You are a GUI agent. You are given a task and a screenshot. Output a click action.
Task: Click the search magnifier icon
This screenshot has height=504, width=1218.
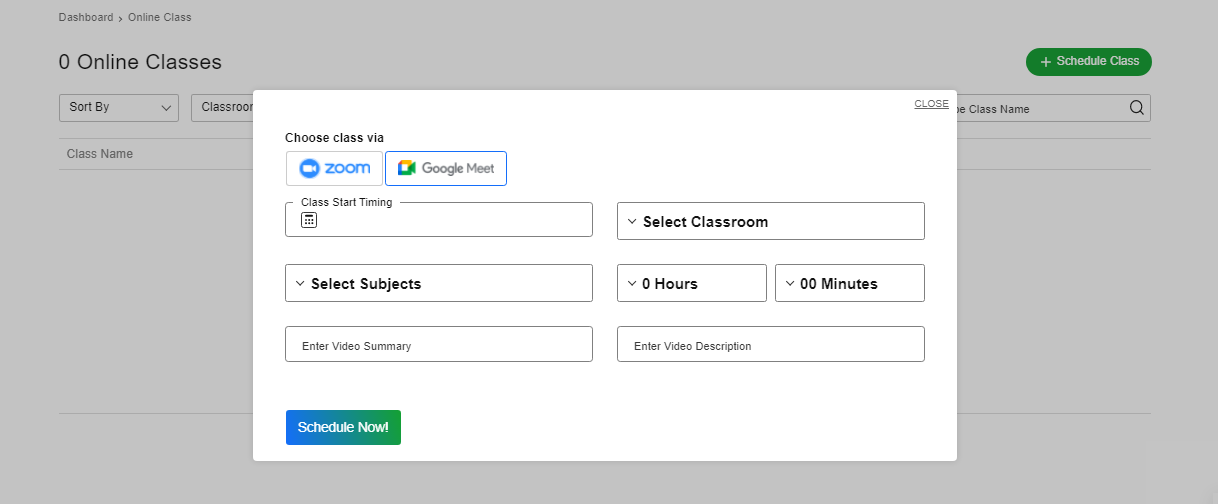click(1137, 108)
